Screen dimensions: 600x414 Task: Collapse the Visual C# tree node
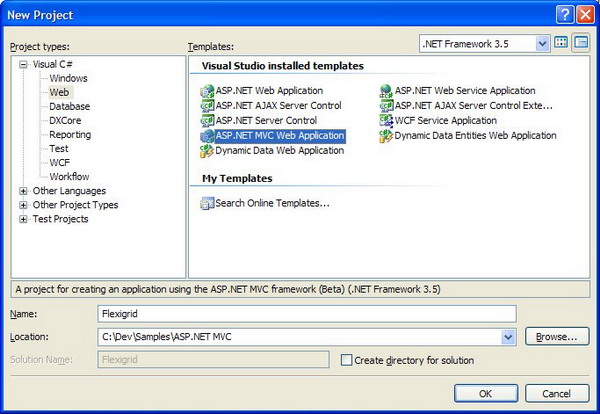click(23, 64)
